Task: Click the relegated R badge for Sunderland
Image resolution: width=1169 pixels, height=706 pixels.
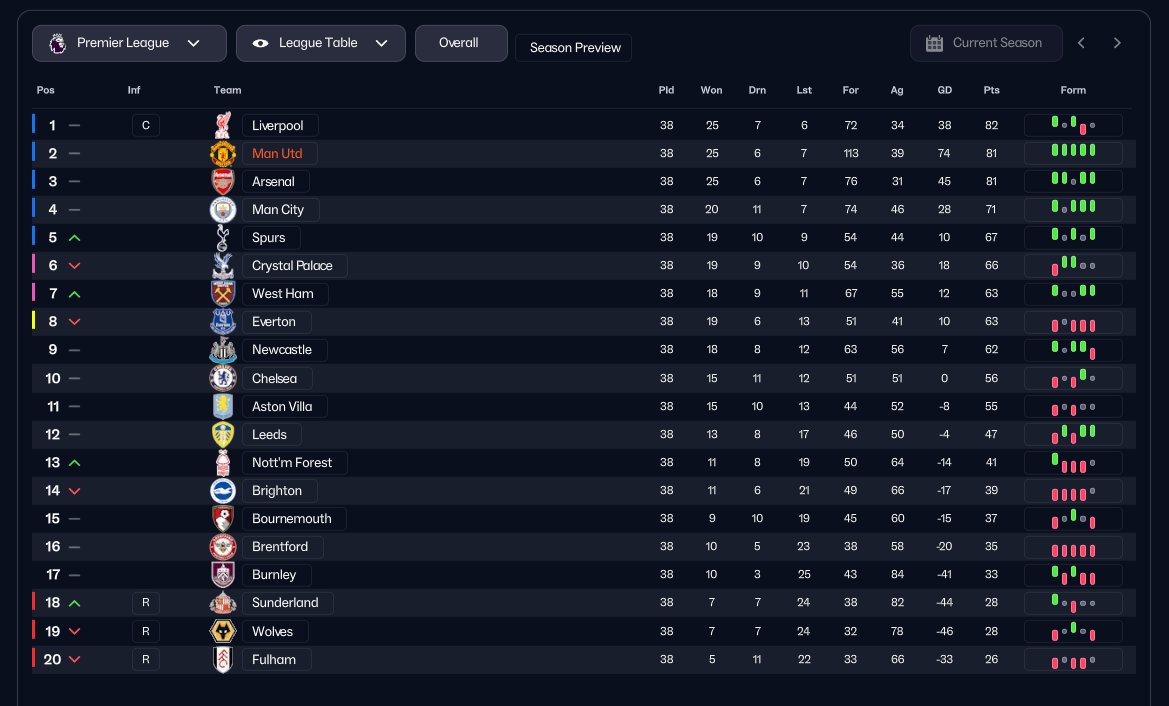Action: (145, 603)
